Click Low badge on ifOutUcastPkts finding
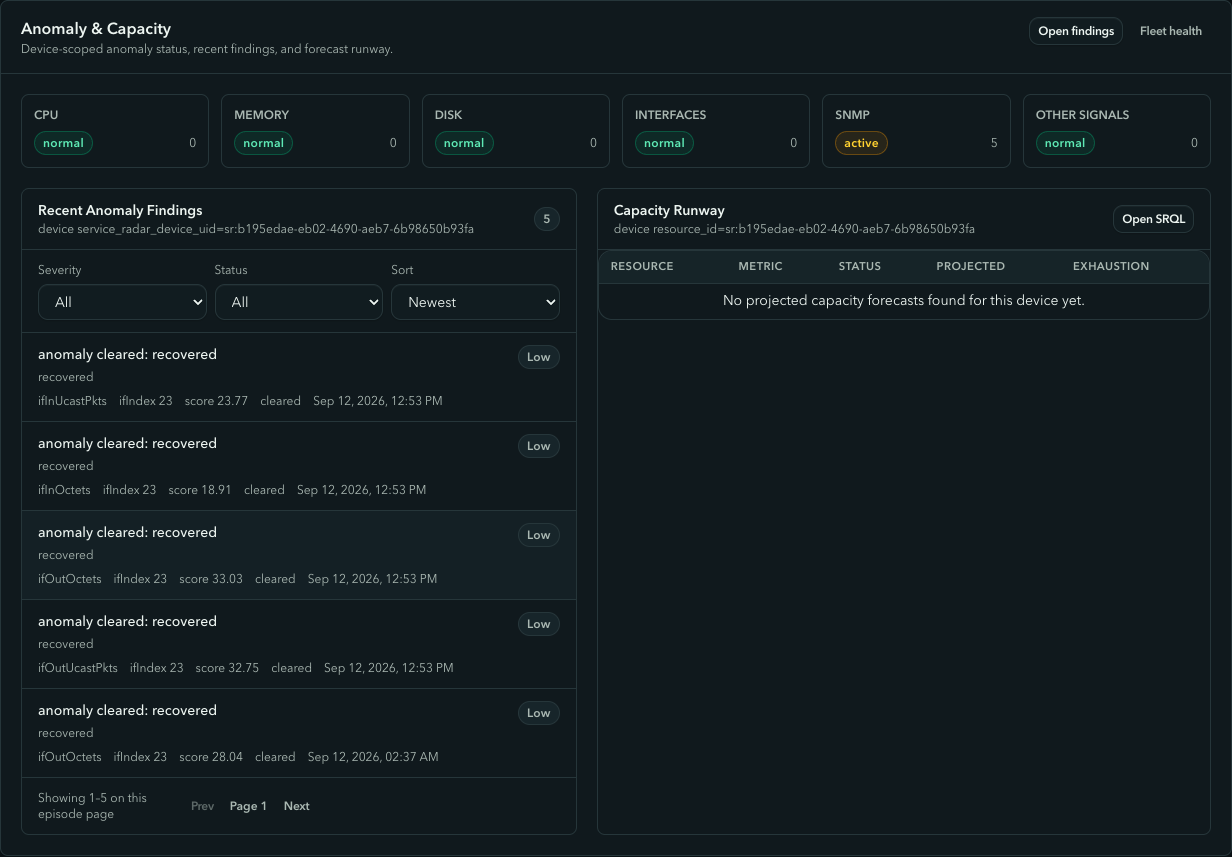1232x857 pixels. click(539, 624)
